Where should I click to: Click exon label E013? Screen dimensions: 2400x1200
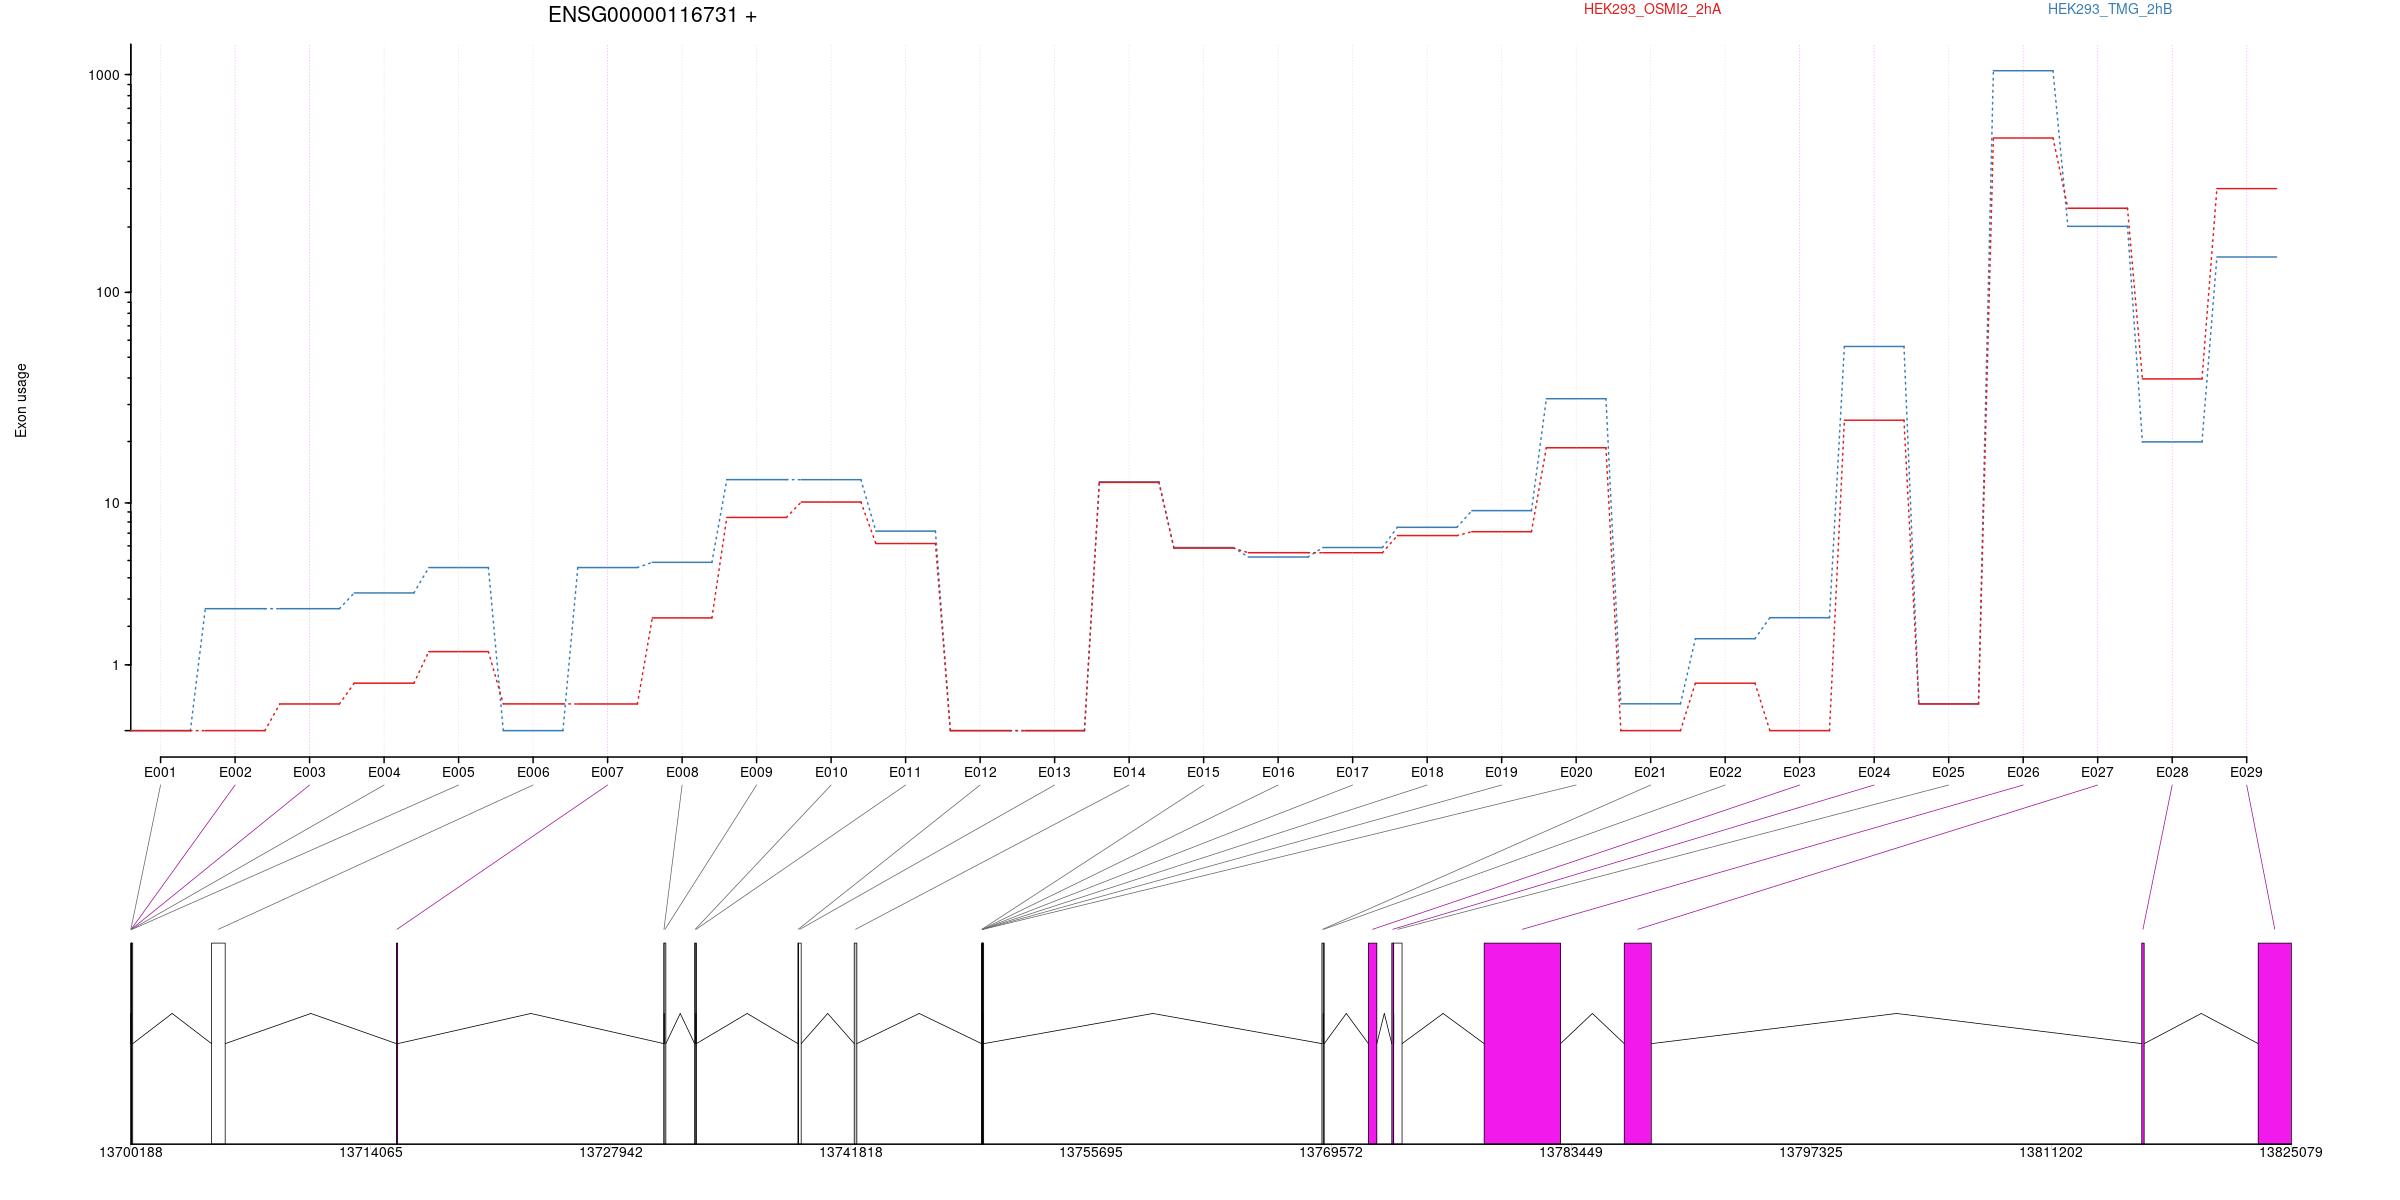(1054, 772)
